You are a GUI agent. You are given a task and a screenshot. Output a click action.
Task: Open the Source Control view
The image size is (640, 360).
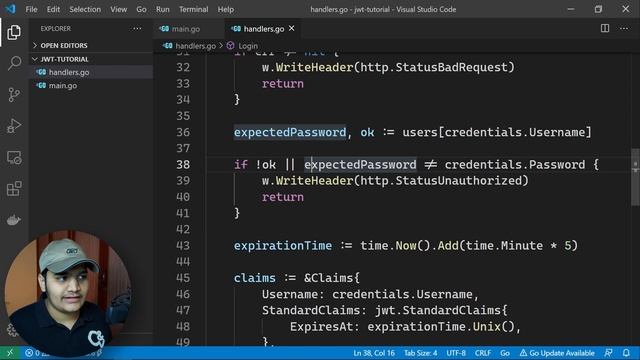(14, 95)
